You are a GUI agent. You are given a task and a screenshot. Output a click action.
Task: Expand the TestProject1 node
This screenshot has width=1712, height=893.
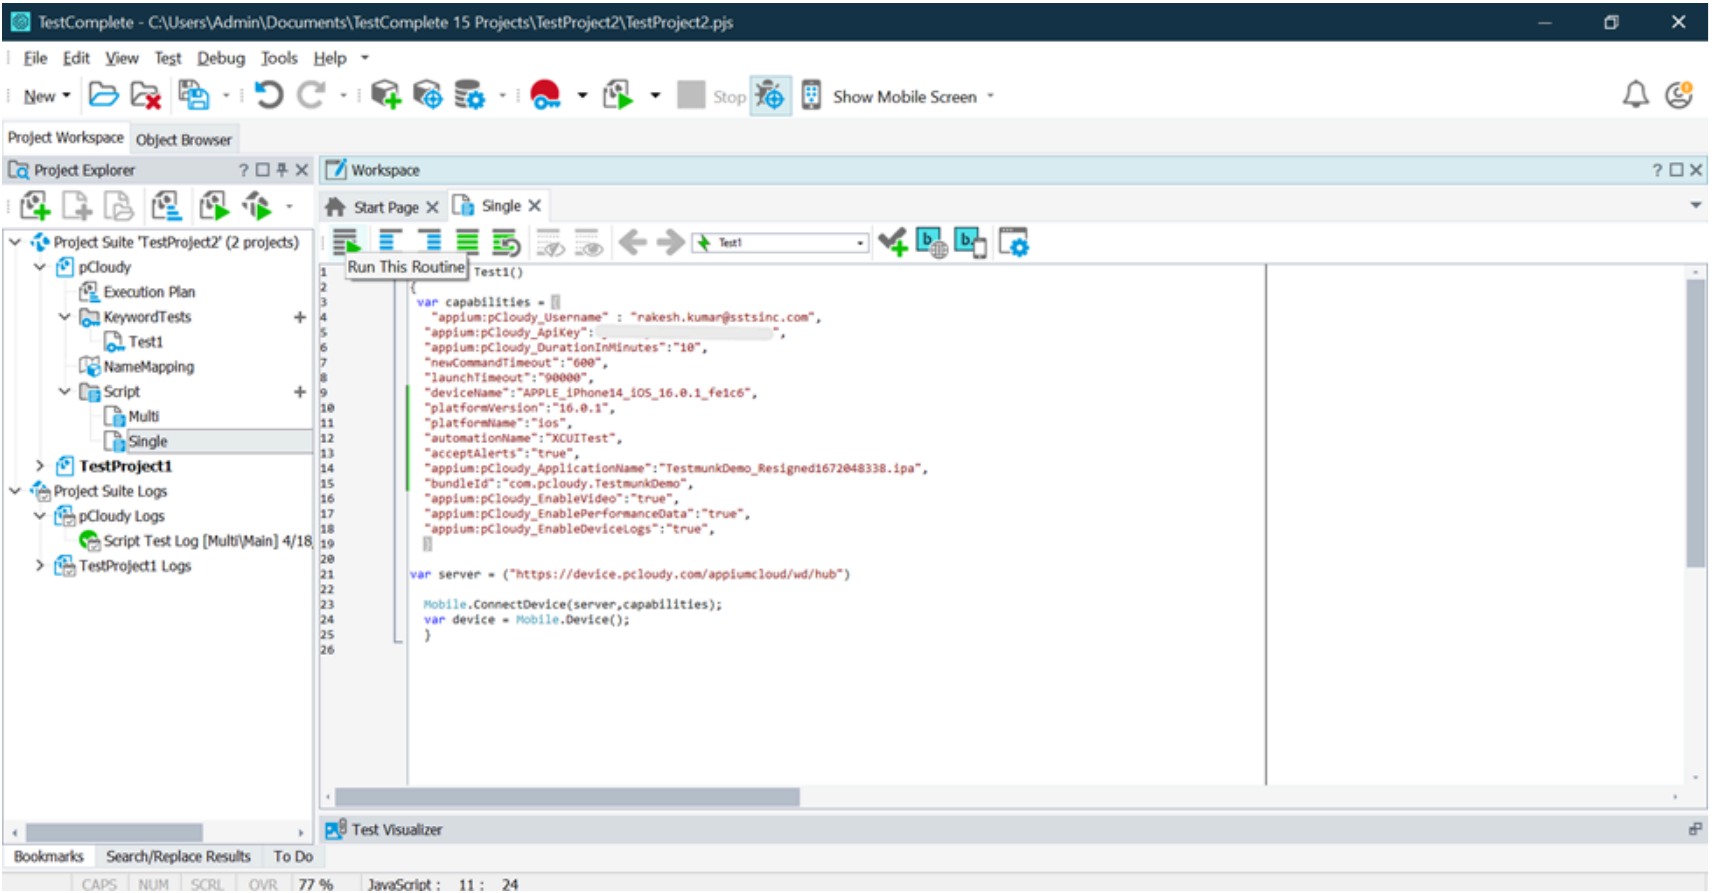tap(40, 466)
